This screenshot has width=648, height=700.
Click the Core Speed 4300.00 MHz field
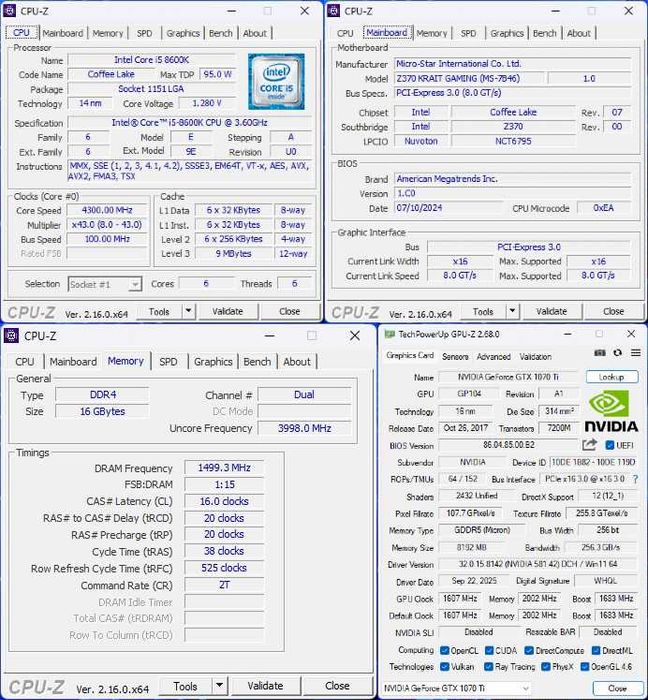[x=107, y=210]
